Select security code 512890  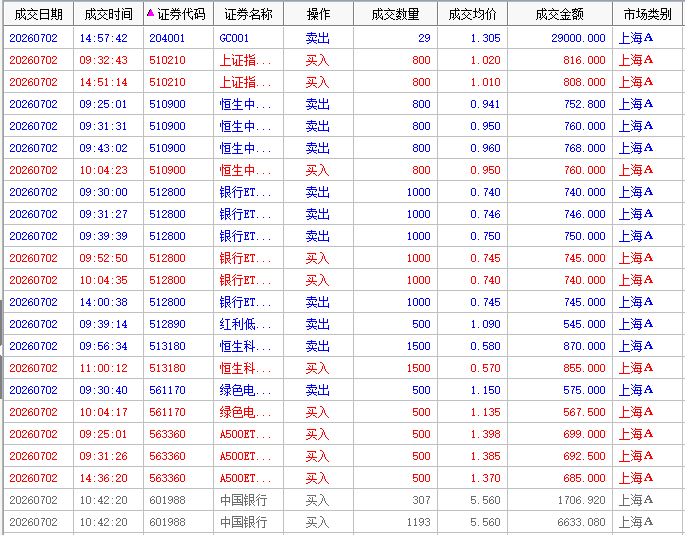point(167,324)
